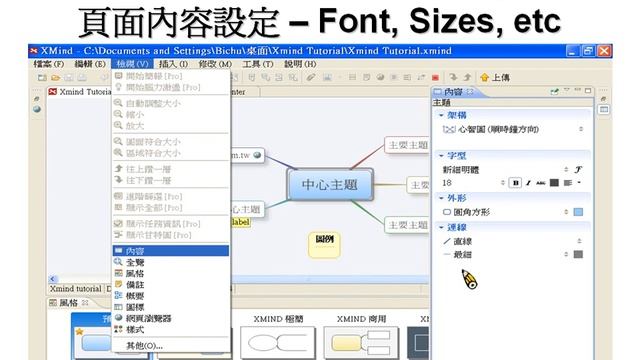Viewport: 640px width, 360px height.
Task: Apply the XMIND 極簡 style thumbnail
Action: point(278,337)
